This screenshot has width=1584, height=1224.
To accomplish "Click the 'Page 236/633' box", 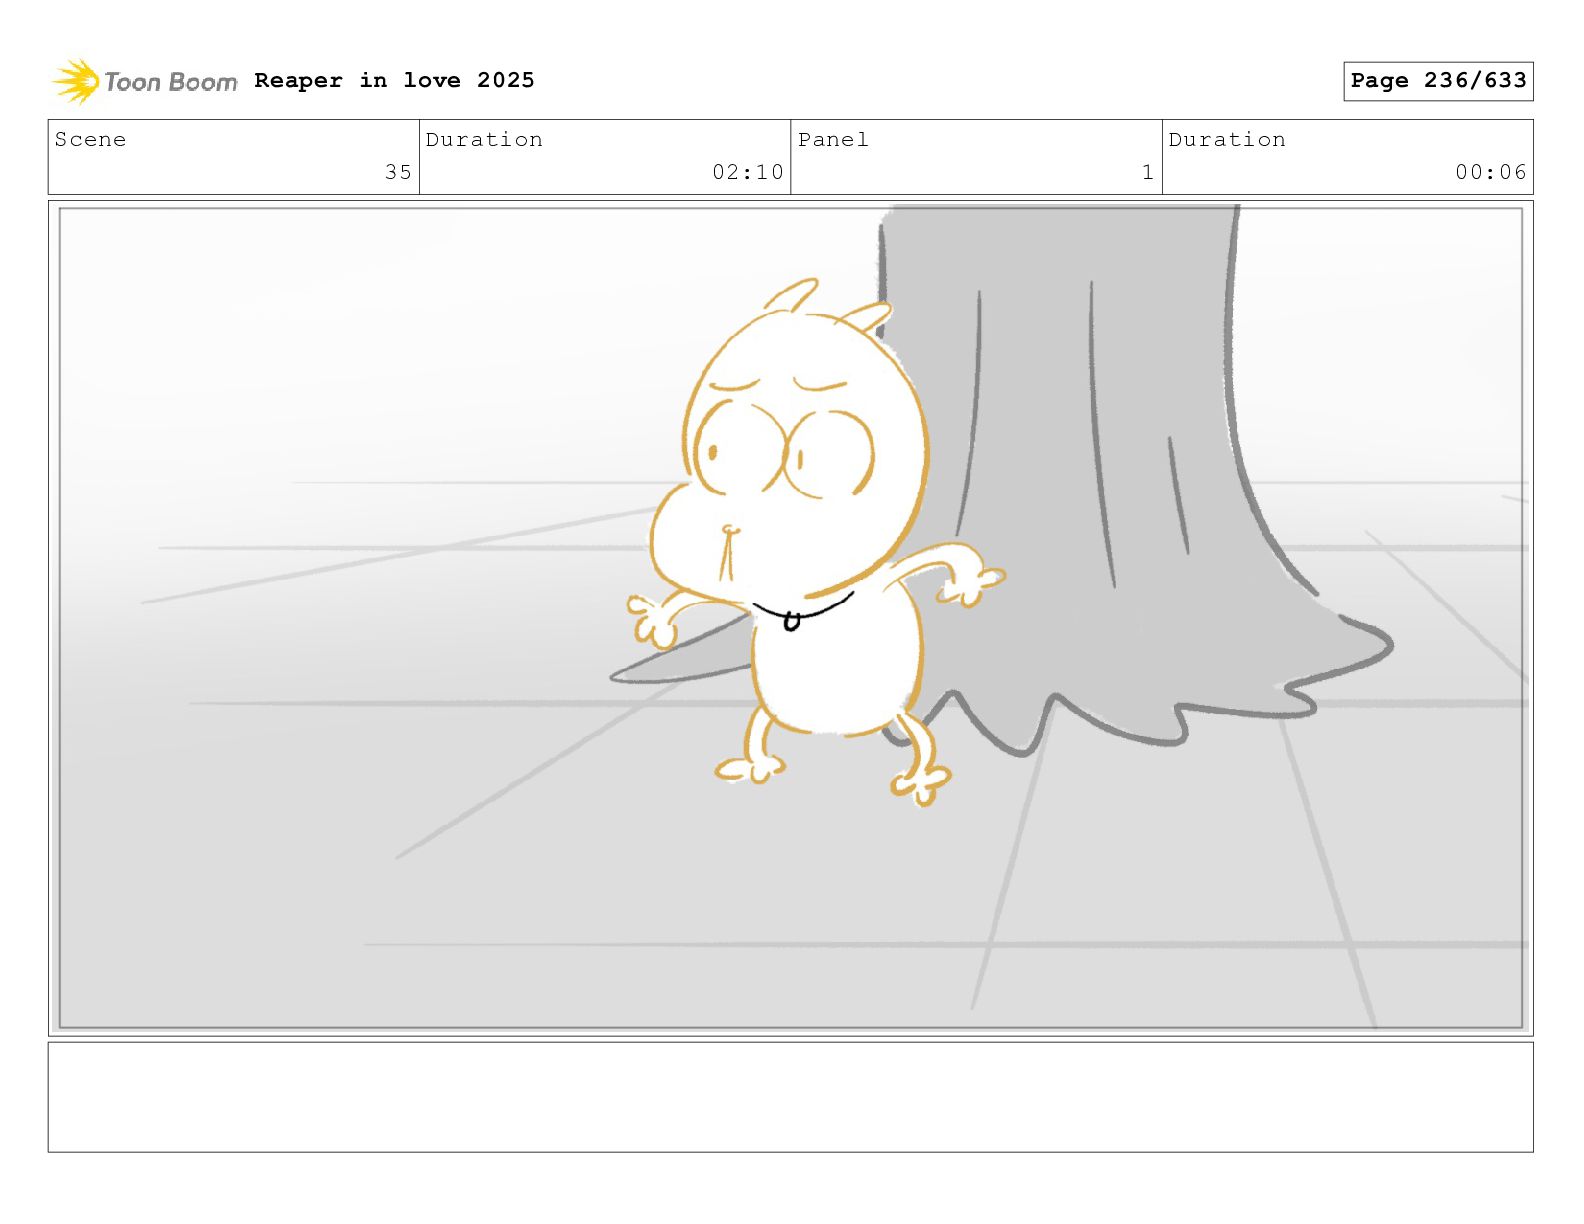I will (1438, 81).
